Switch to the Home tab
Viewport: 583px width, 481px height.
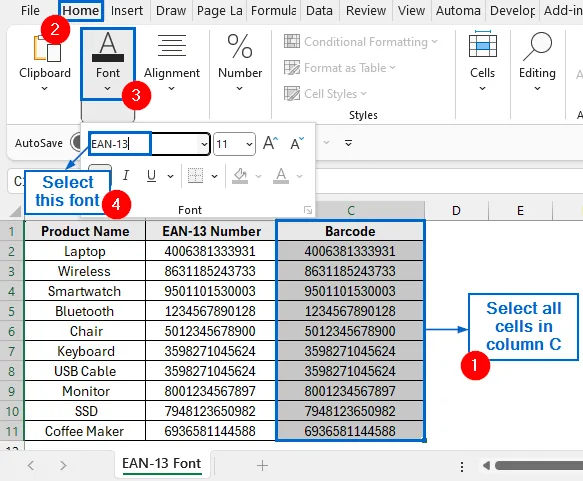pyautogui.click(x=81, y=10)
